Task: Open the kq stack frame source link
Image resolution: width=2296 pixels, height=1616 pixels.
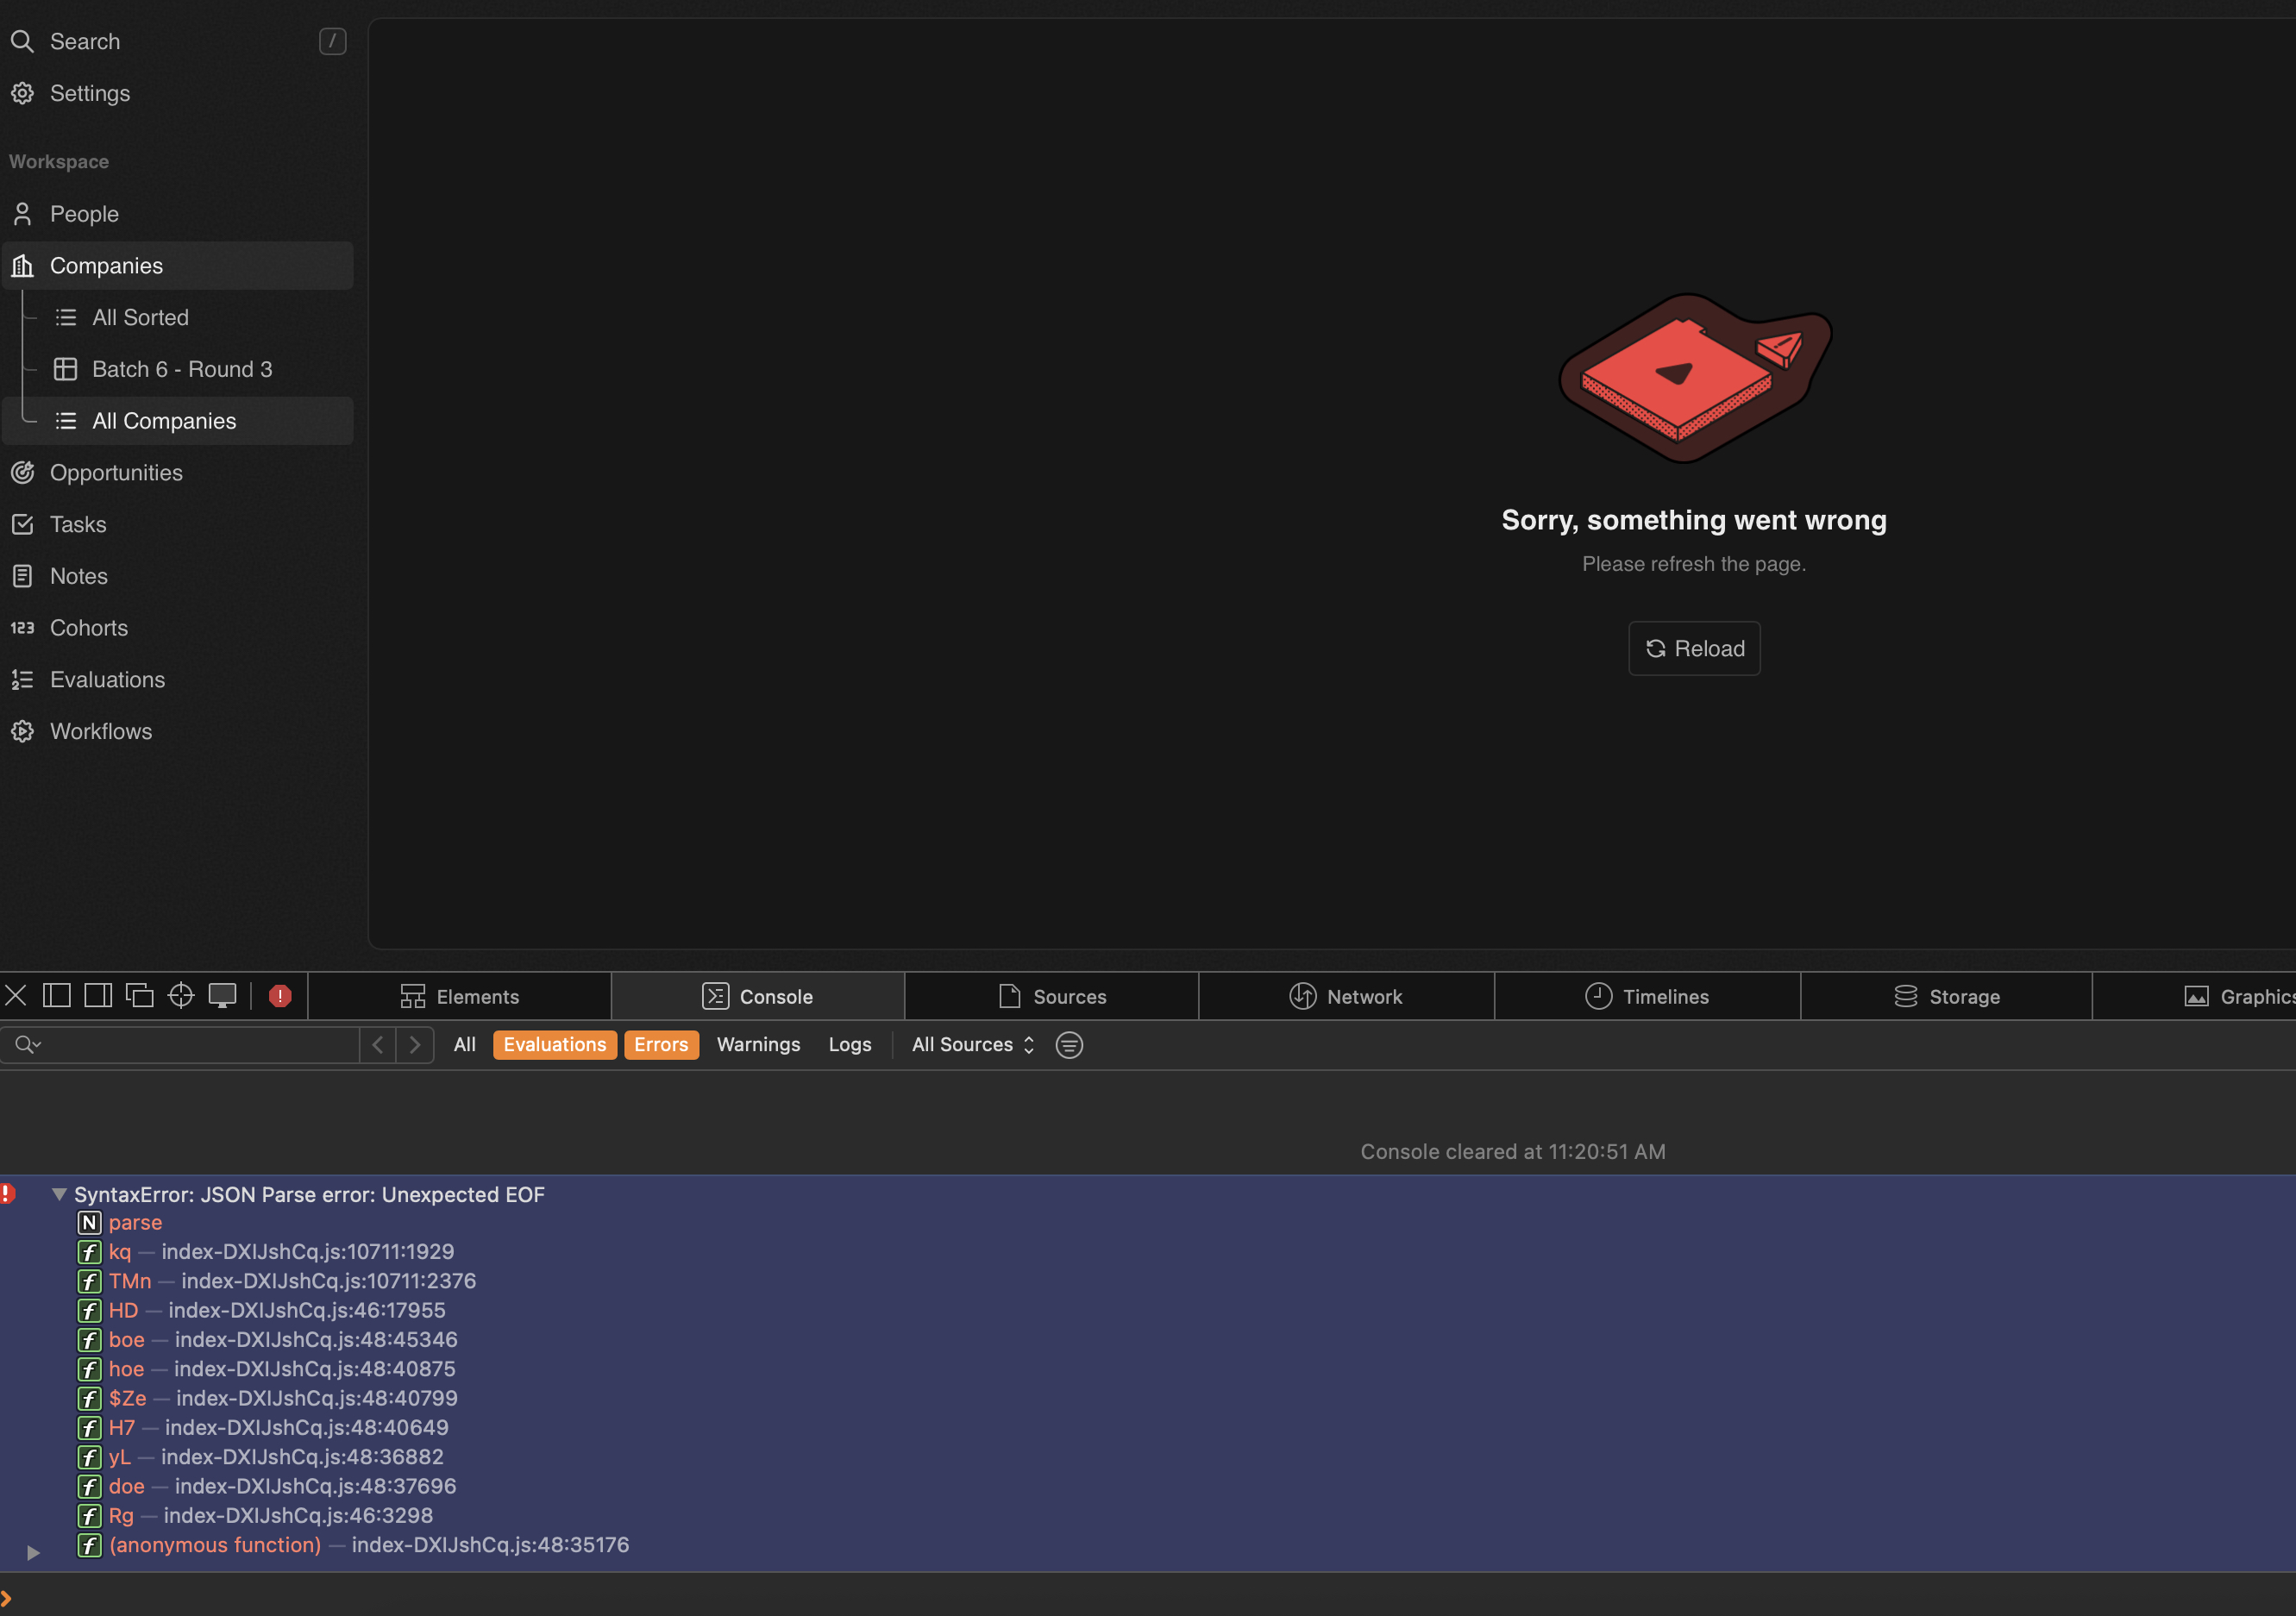Action: tap(307, 1252)
